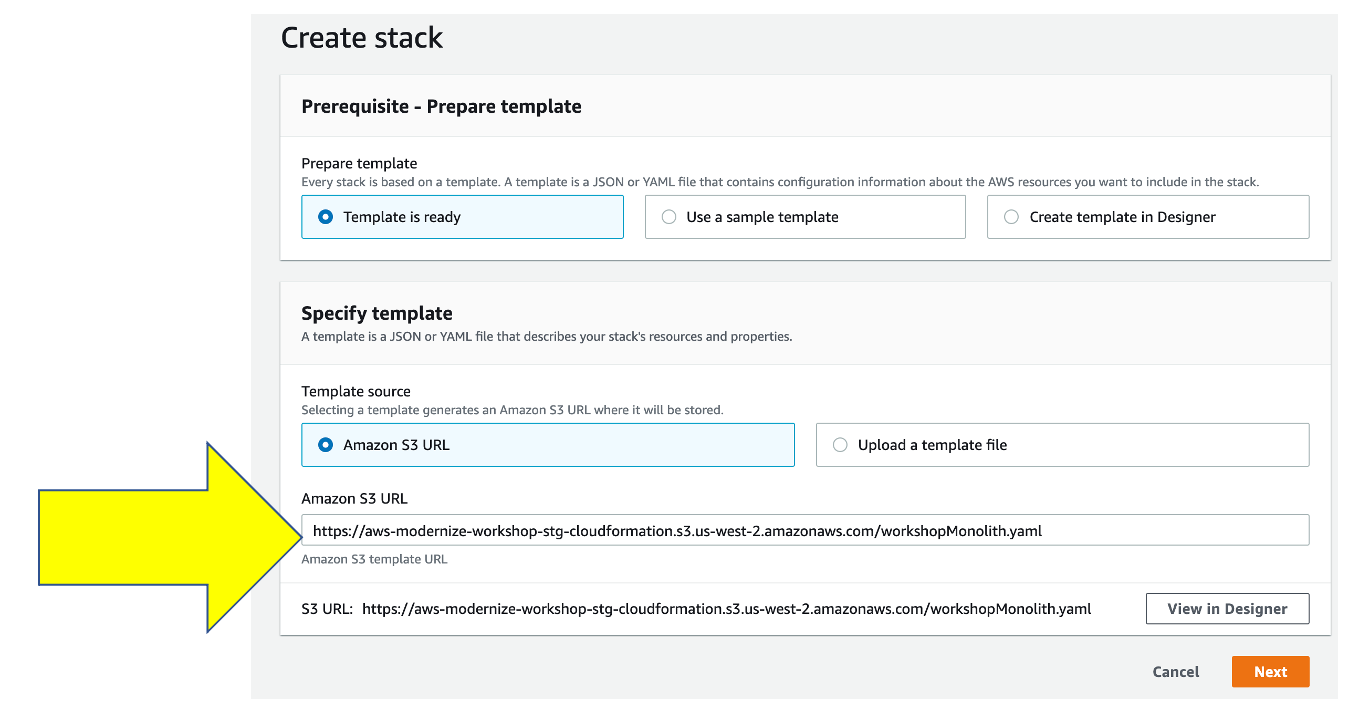Pick "Create template in Designer" option
This screenshot has width=1368, height=724.
(1012, 217)
